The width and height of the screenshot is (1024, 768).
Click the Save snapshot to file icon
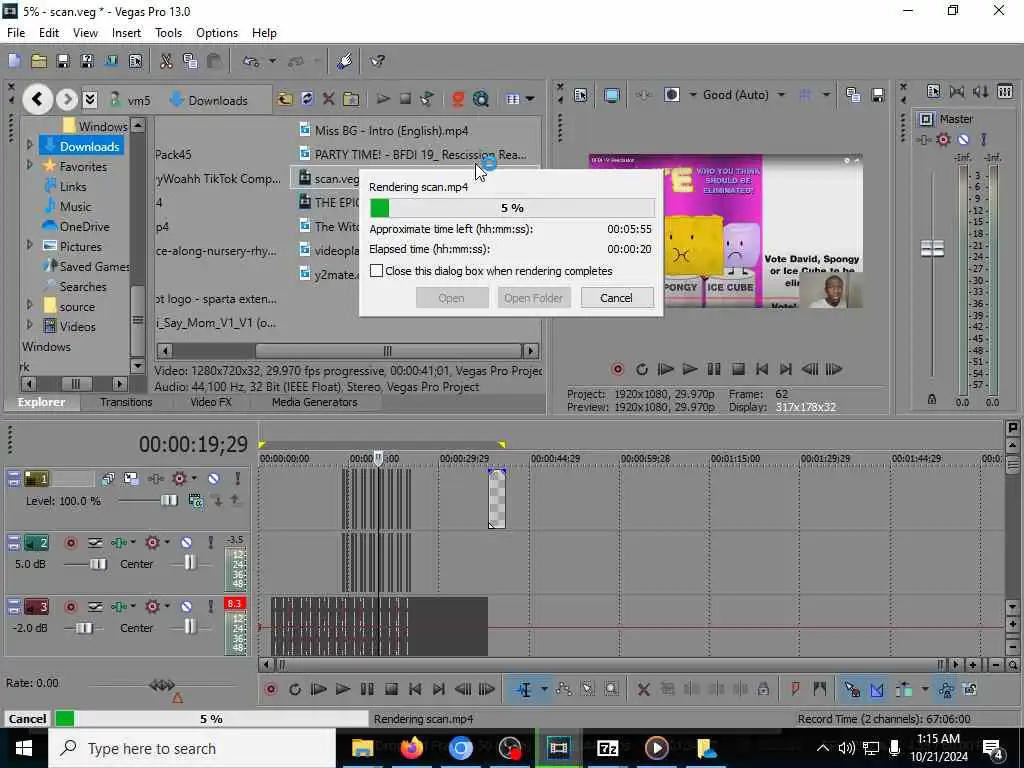tap(878, 95)
